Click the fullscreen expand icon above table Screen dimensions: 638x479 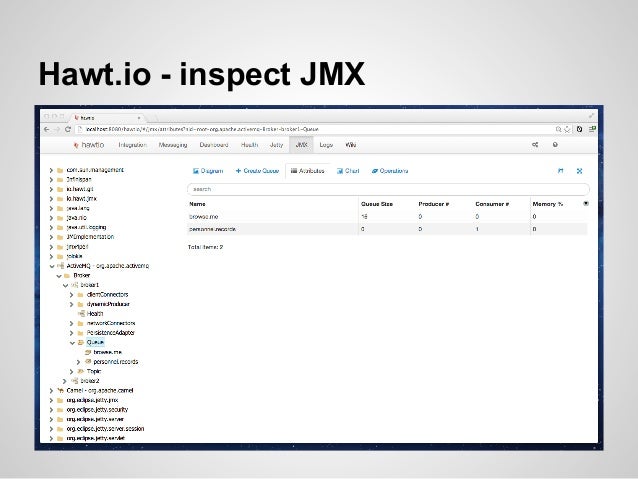[579, 171]
